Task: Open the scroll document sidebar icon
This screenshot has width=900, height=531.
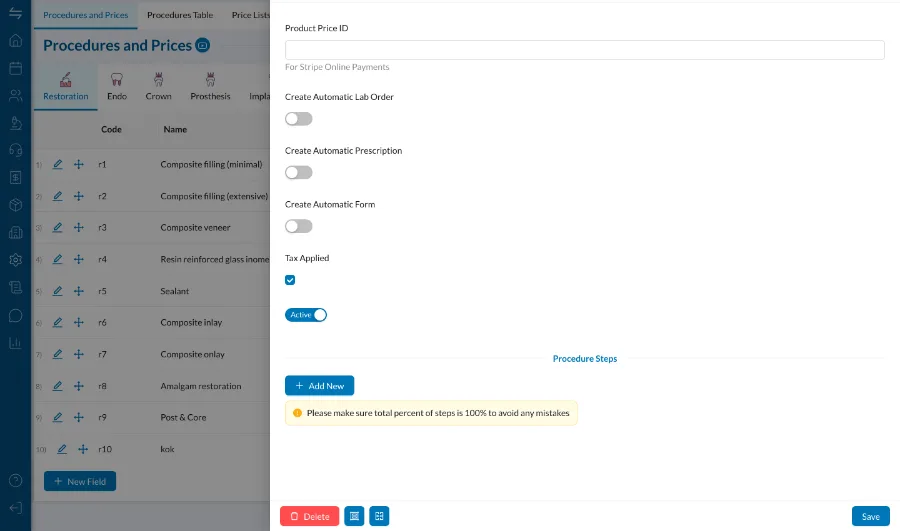Action: coord(15,288)
